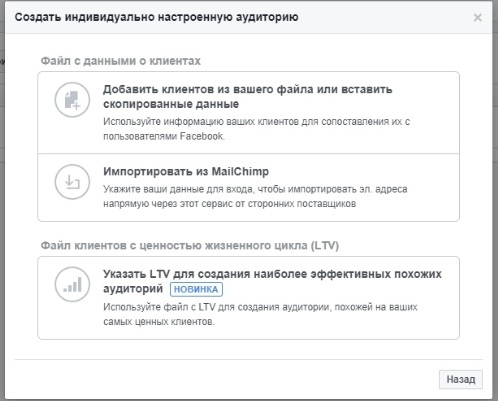Close the custom audience dialog
498x401 pixels.
click(x=478, y=17)
